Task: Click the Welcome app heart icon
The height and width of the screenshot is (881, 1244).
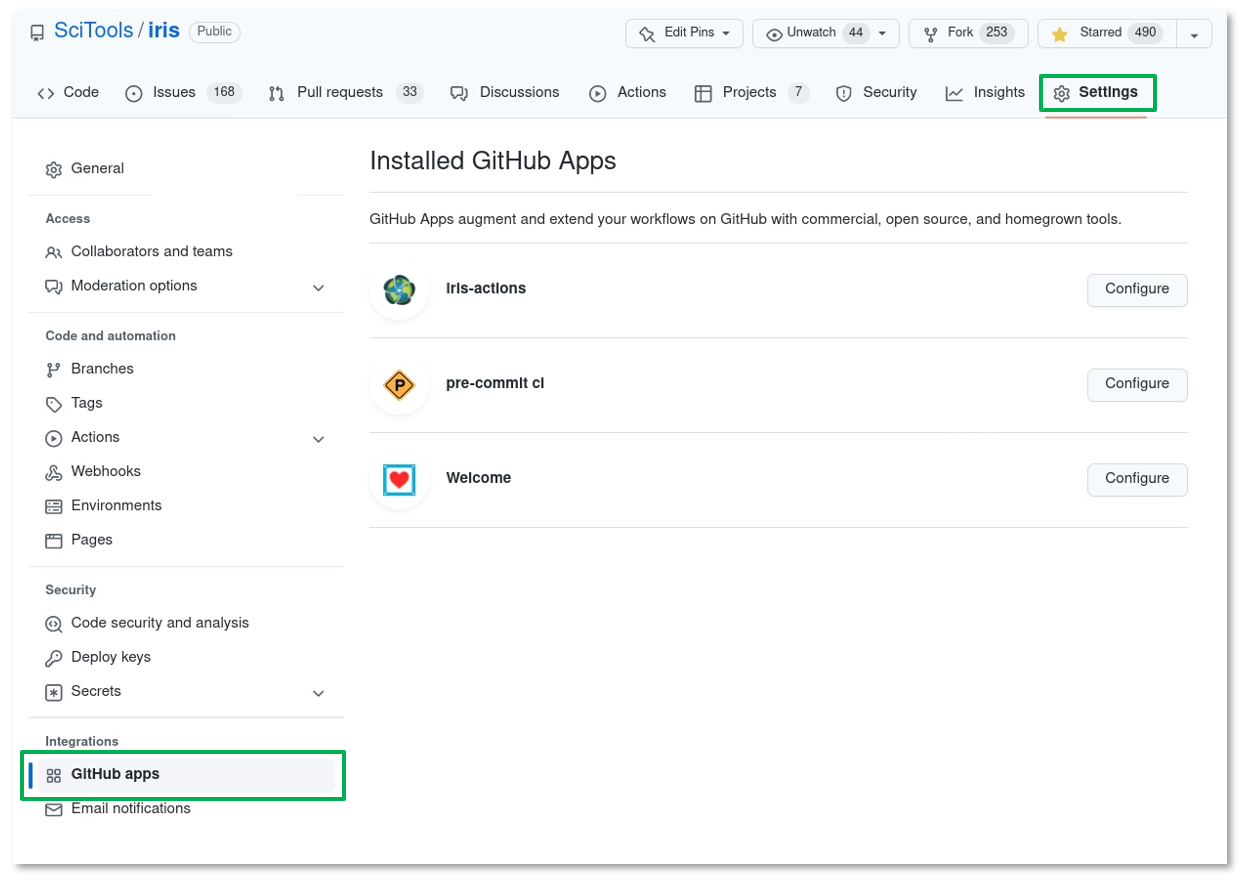Action: tap(399, 480)
